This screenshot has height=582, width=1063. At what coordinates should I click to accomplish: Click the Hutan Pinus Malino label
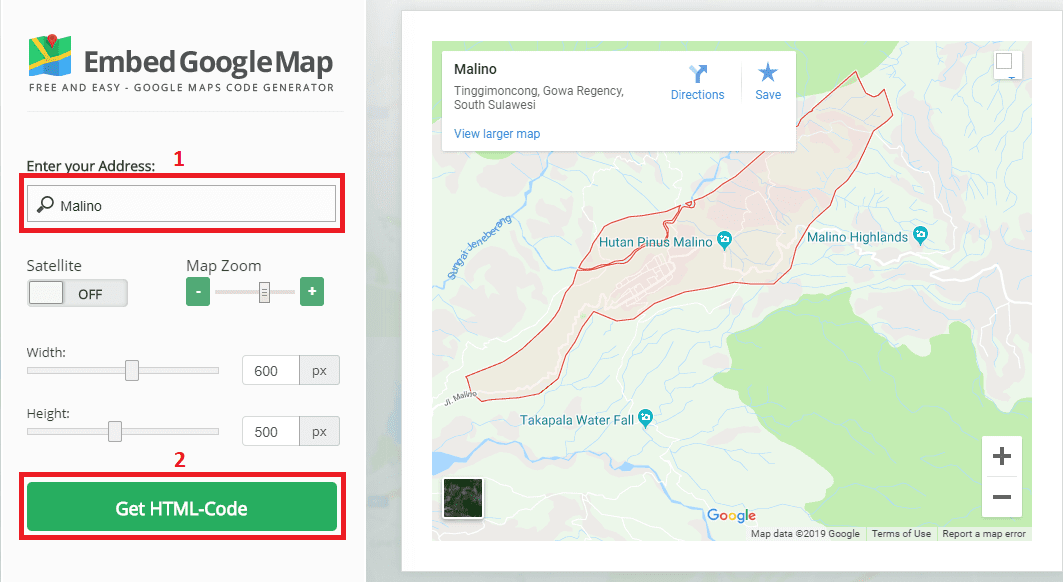[656, 242]
